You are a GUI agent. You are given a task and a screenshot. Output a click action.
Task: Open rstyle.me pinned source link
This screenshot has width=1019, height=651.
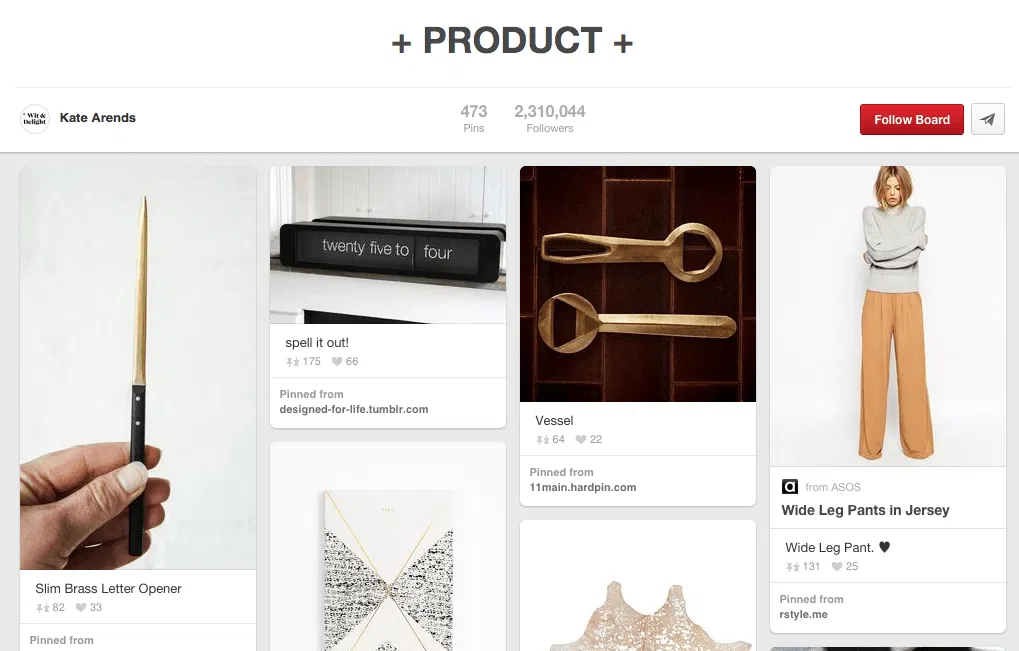(x=804, y=614)
